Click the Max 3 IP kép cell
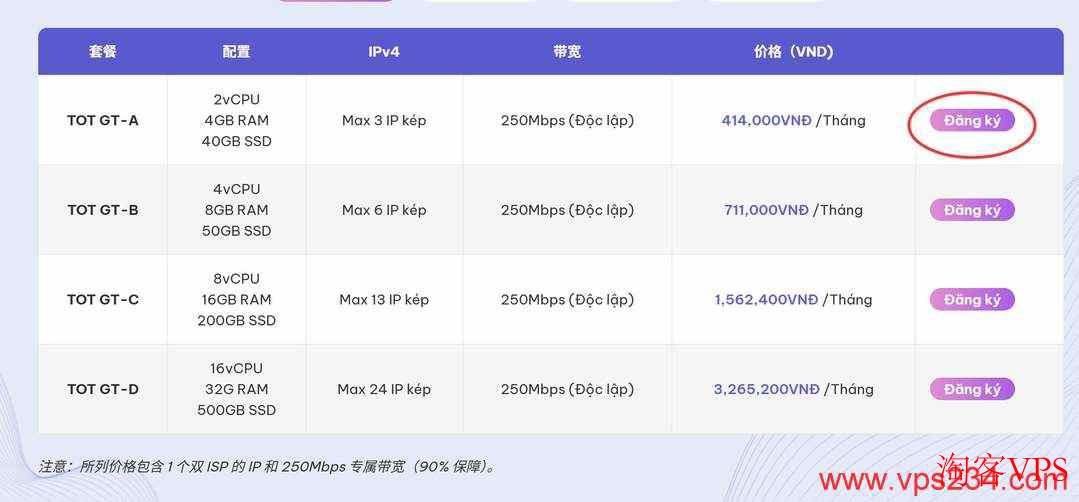 coord(384,120)
